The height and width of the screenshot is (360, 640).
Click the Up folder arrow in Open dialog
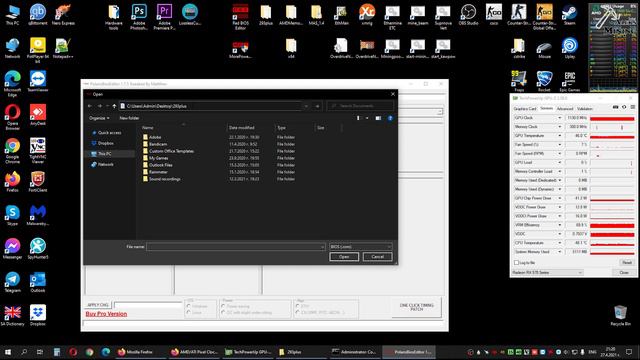coord(114,106)
